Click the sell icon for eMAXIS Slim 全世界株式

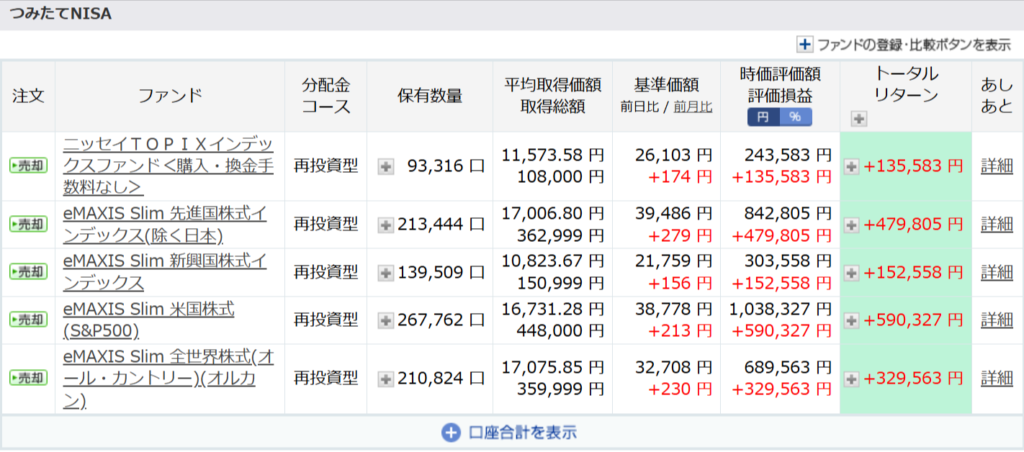click(27, 378)
